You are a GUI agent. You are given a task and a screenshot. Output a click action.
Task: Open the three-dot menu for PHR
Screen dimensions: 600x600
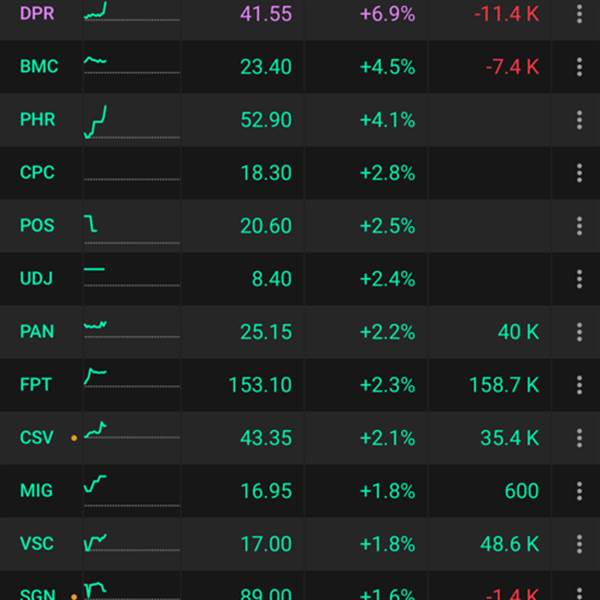pos(579,120)
